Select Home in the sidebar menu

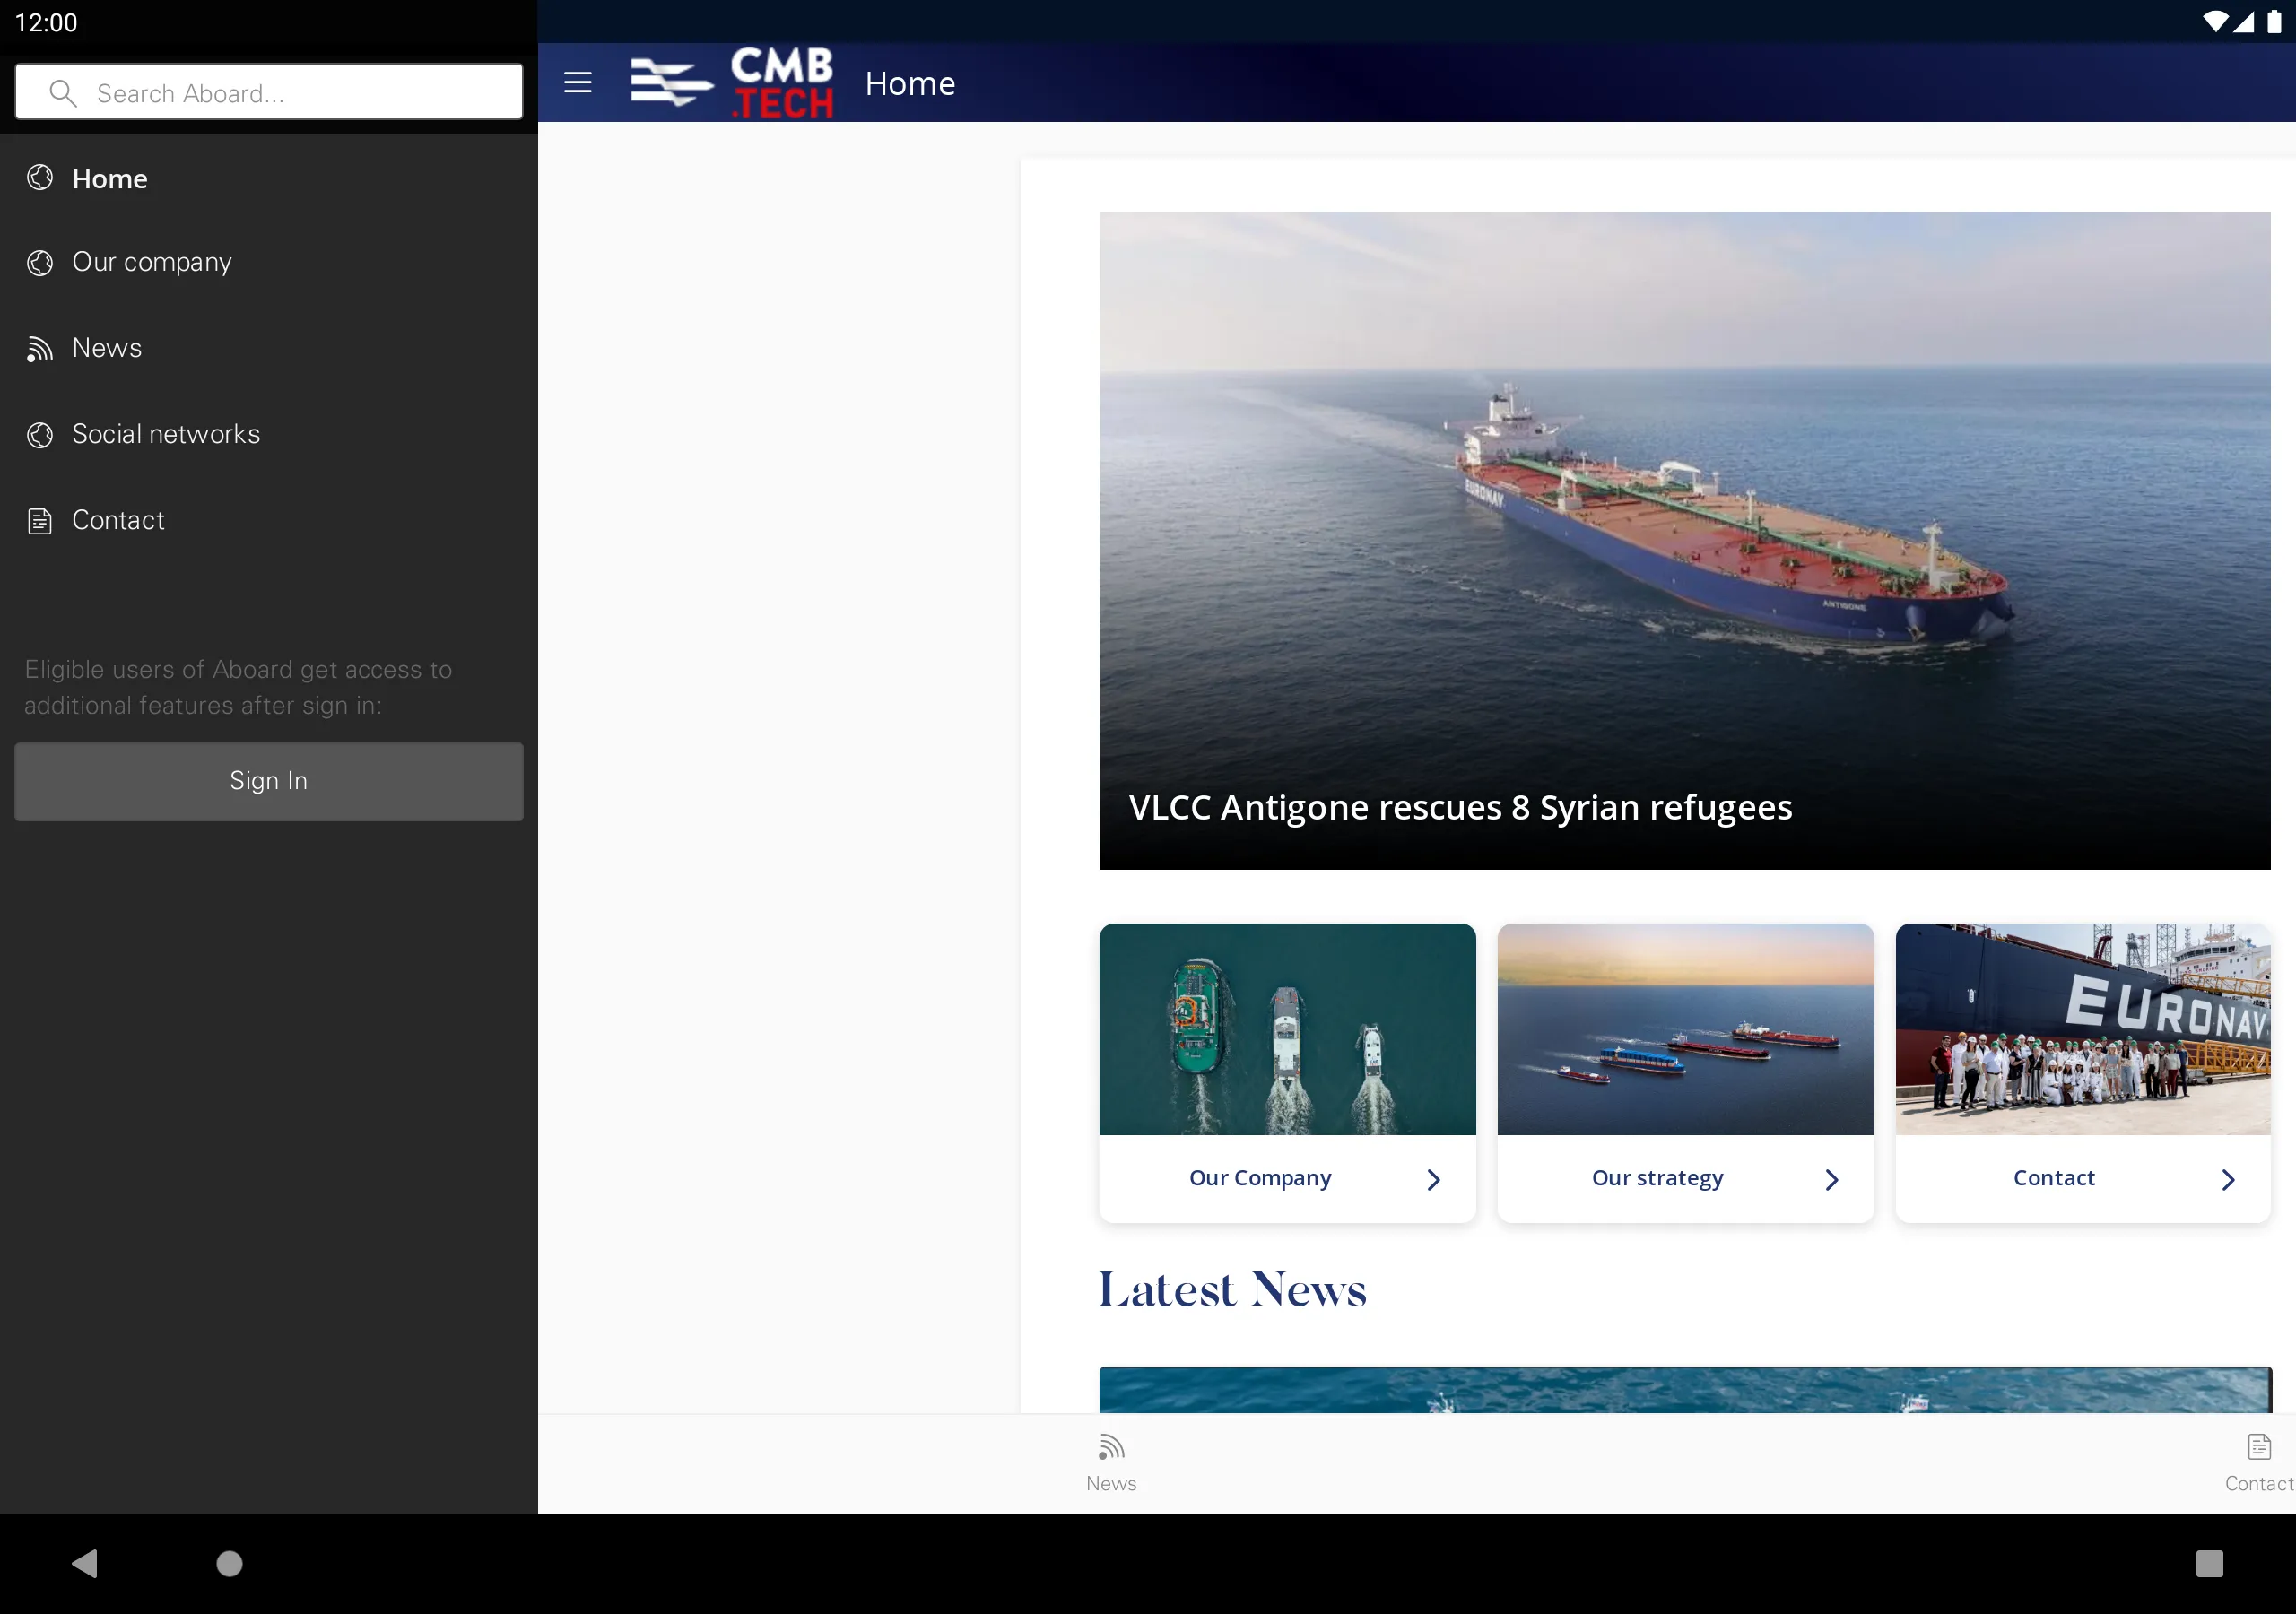269,178
